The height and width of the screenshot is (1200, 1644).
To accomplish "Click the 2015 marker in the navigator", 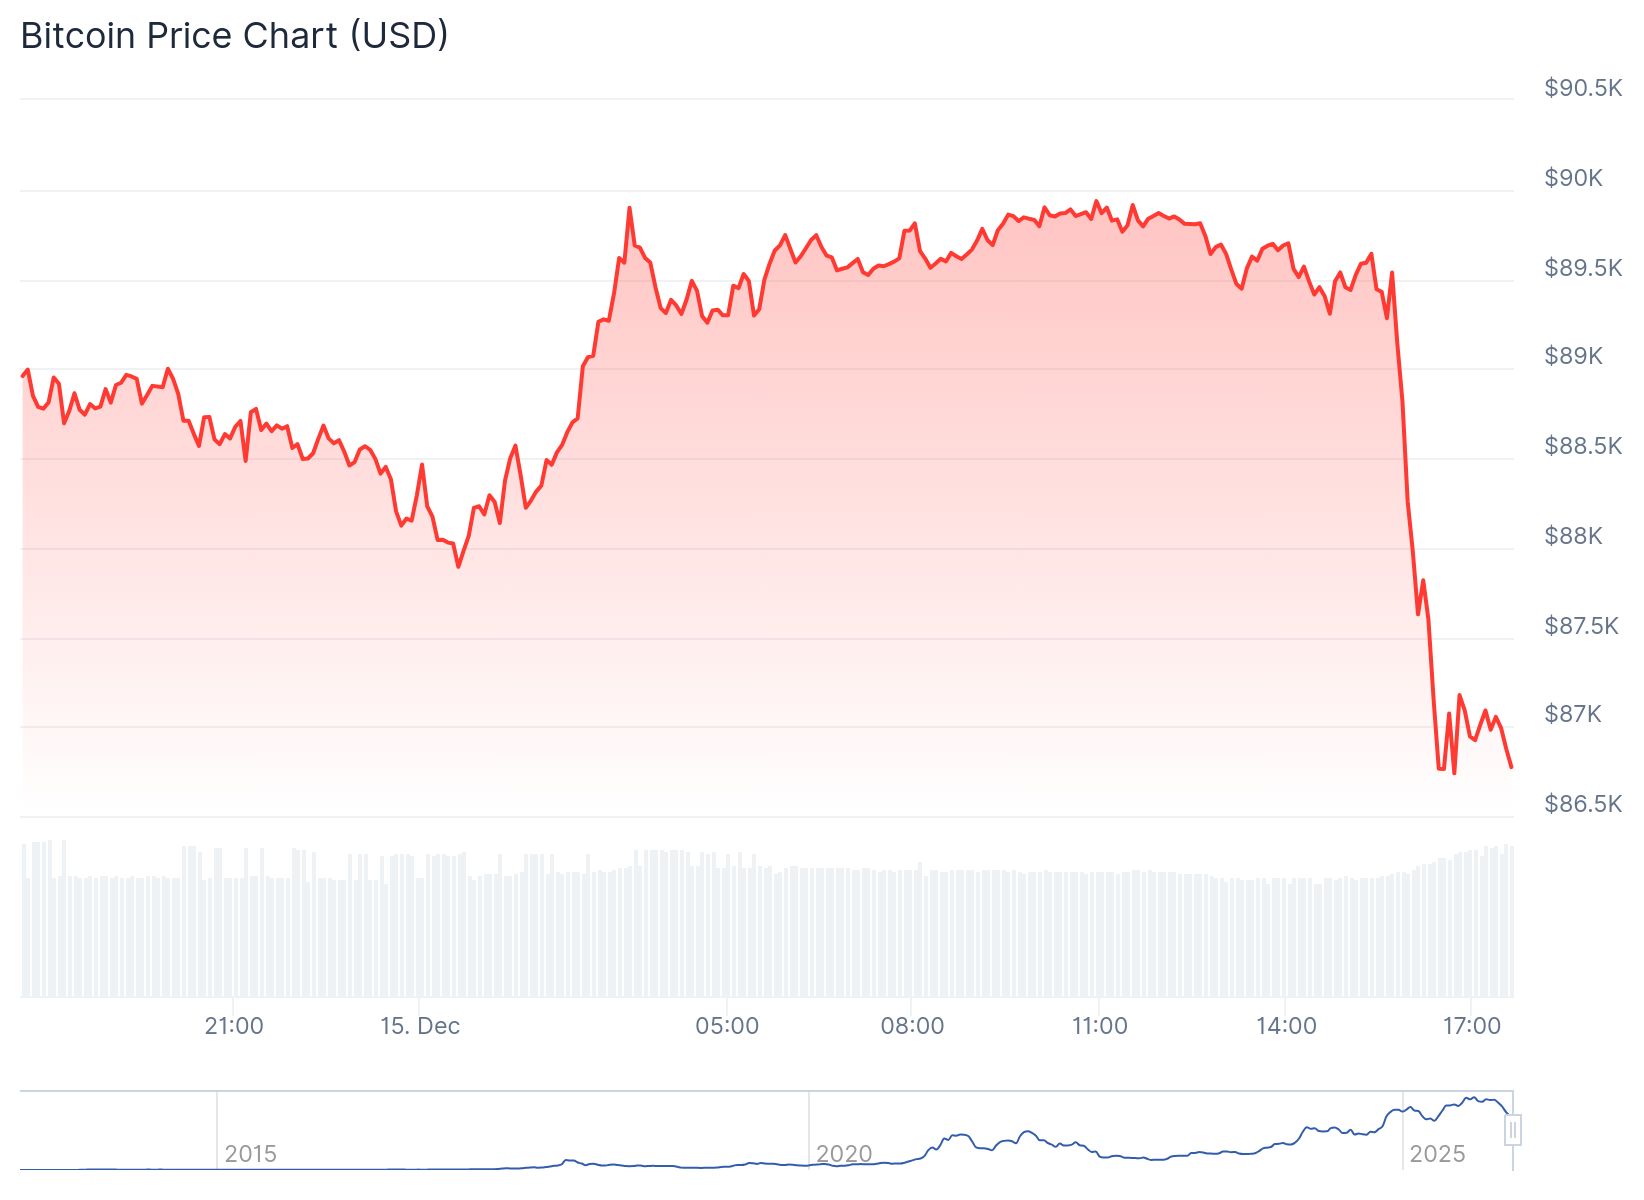I will (250, 1154).
